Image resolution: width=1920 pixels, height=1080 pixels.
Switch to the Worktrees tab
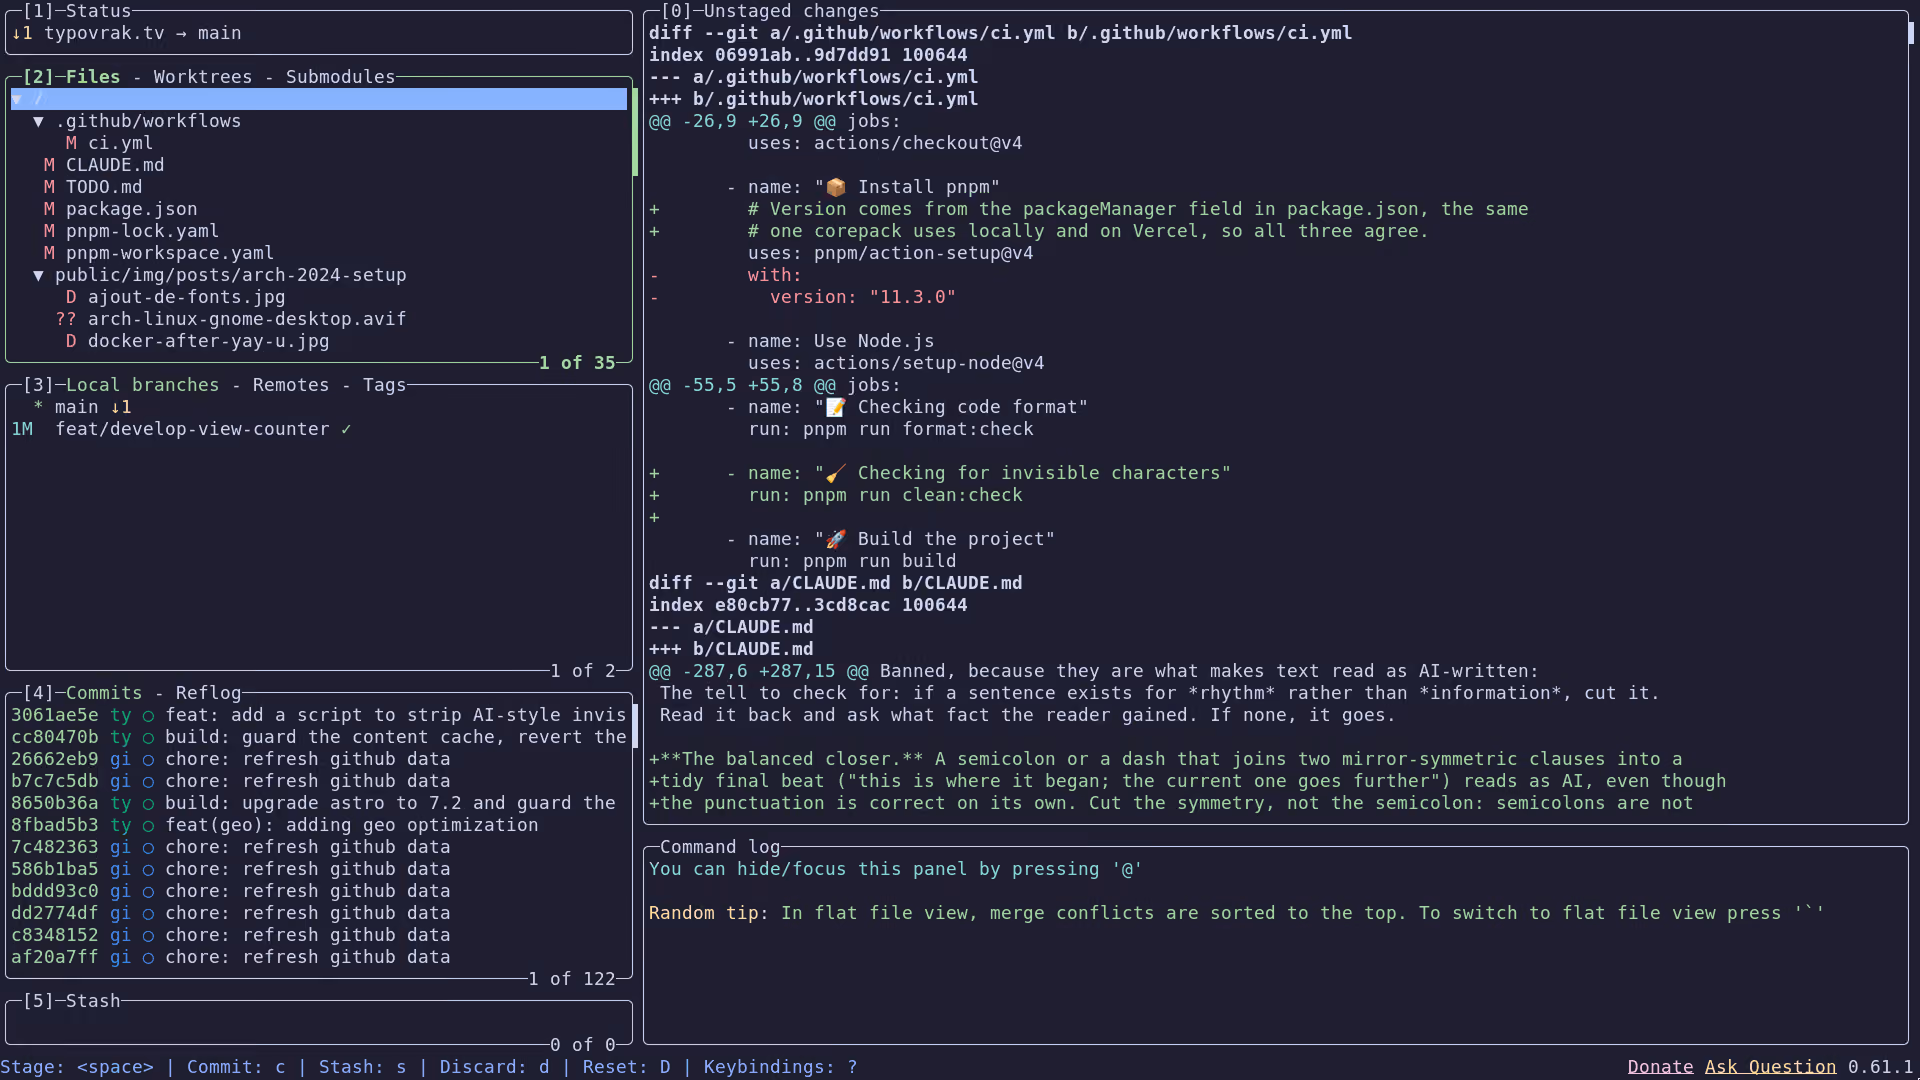[203, 77]
